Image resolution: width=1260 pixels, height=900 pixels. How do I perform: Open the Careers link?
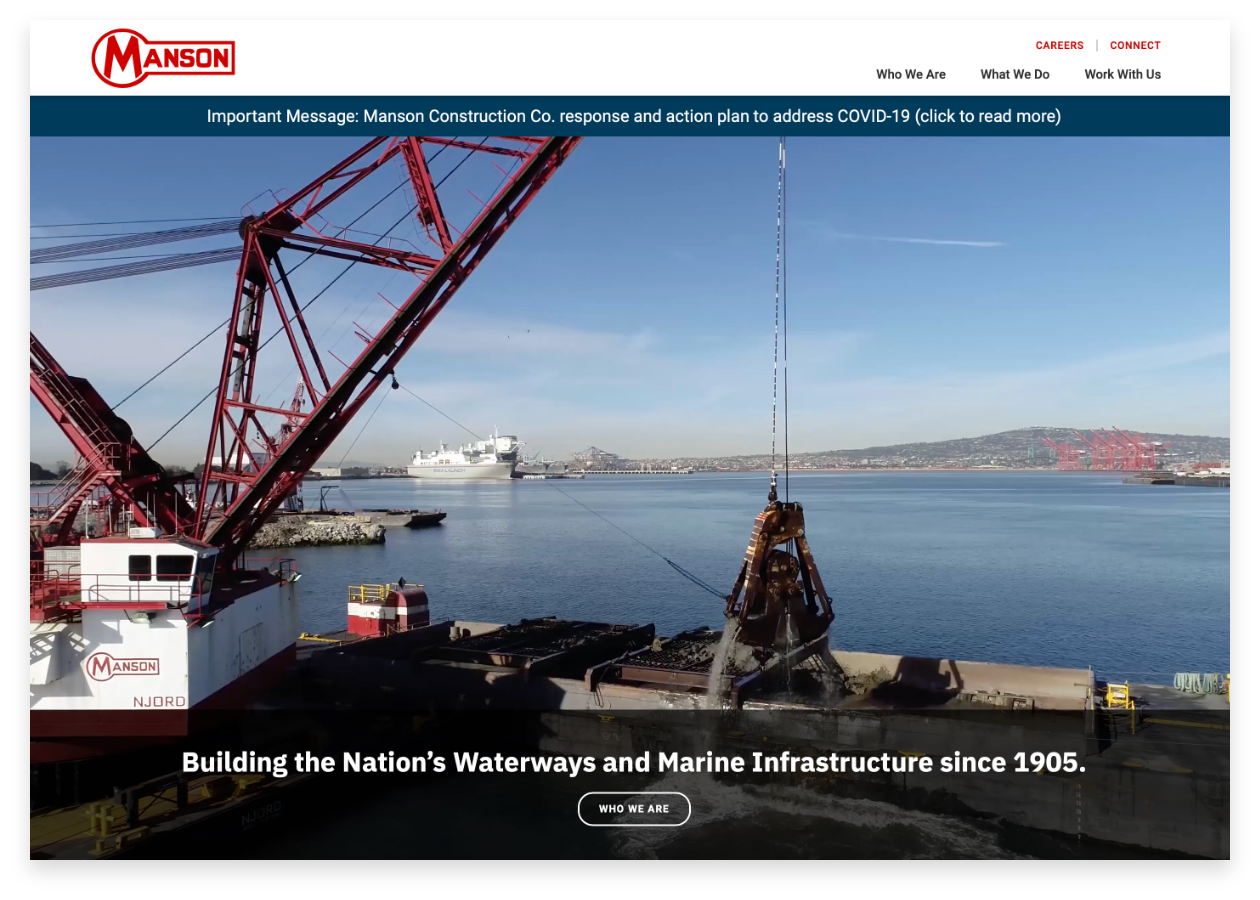[x=1059, y=46]
